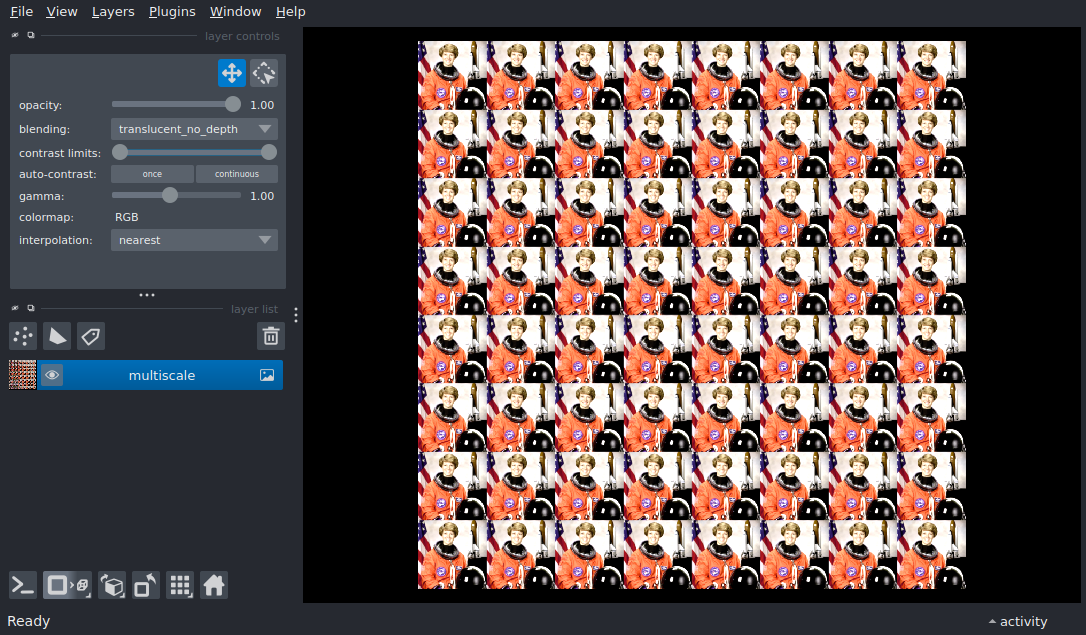Click the Ready status text

click(x=28, y=621)
